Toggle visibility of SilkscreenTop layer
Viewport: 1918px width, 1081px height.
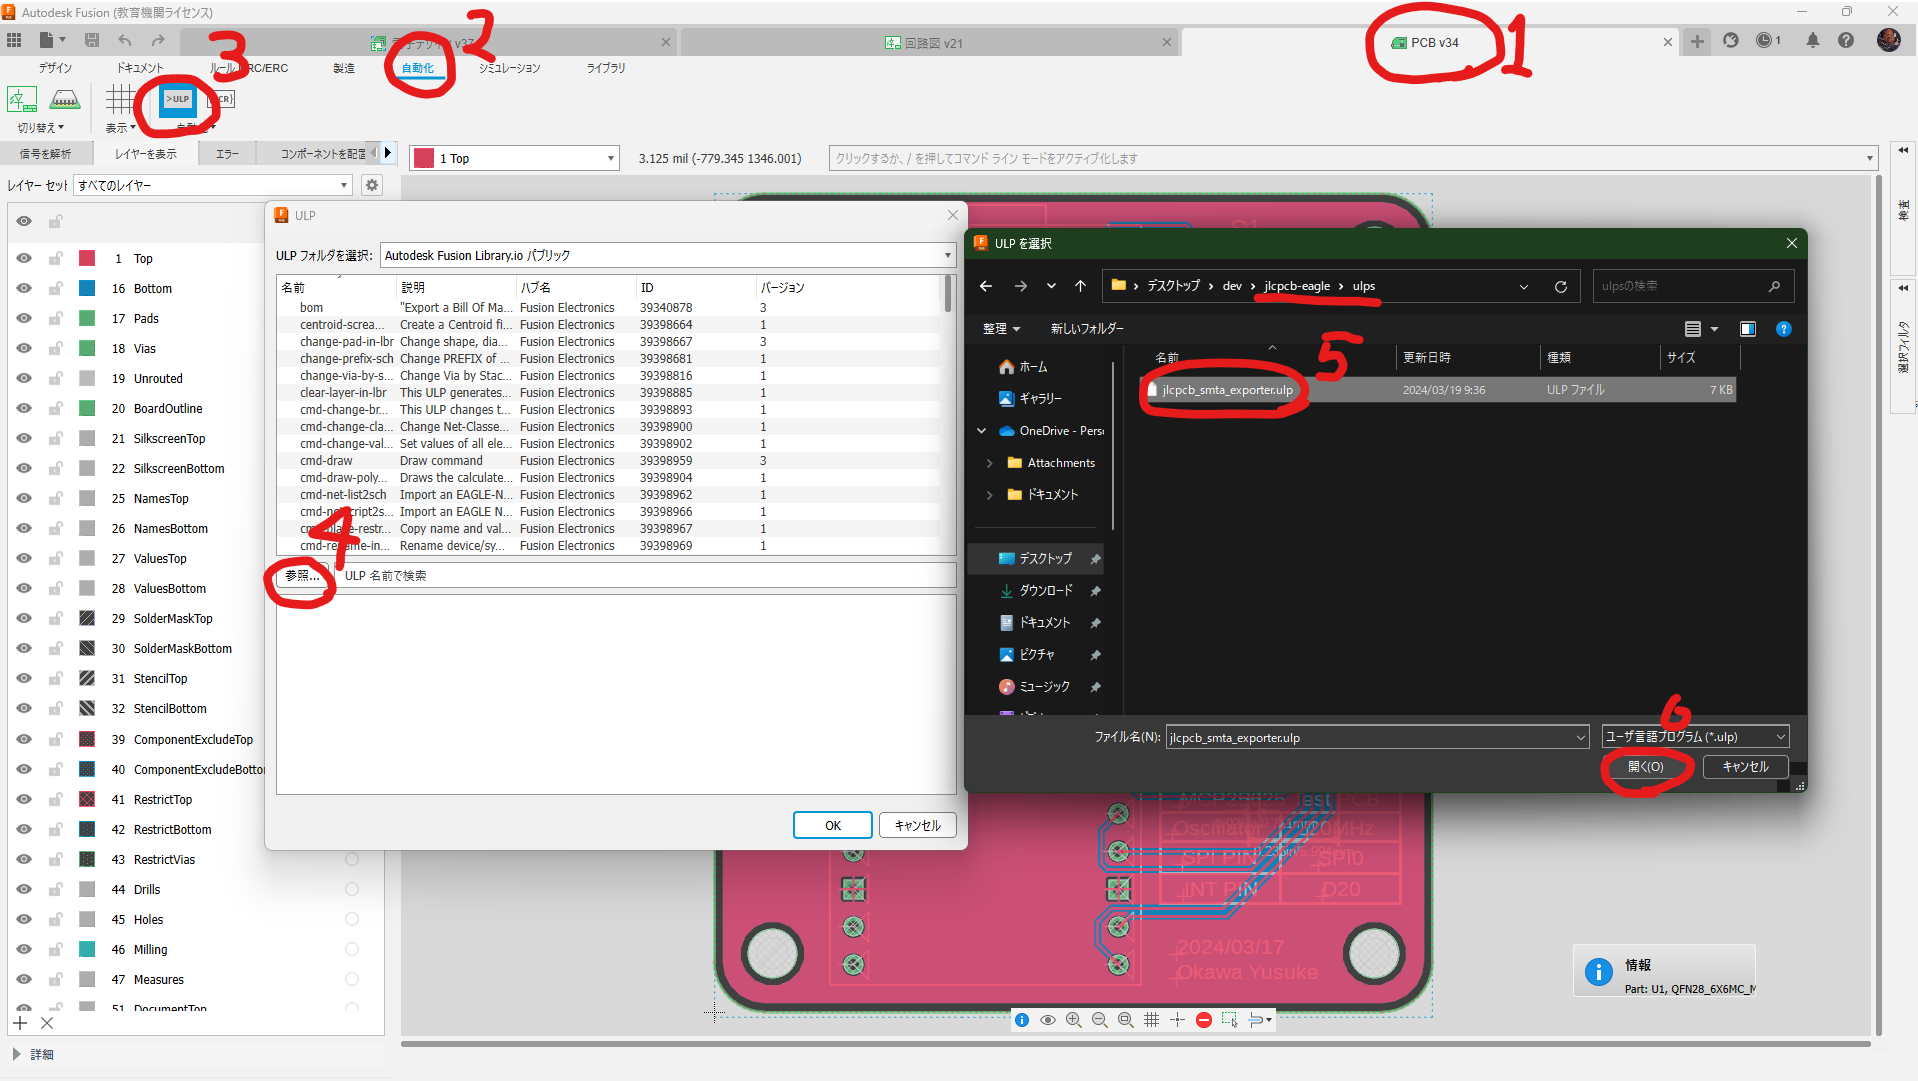point(24,439)
